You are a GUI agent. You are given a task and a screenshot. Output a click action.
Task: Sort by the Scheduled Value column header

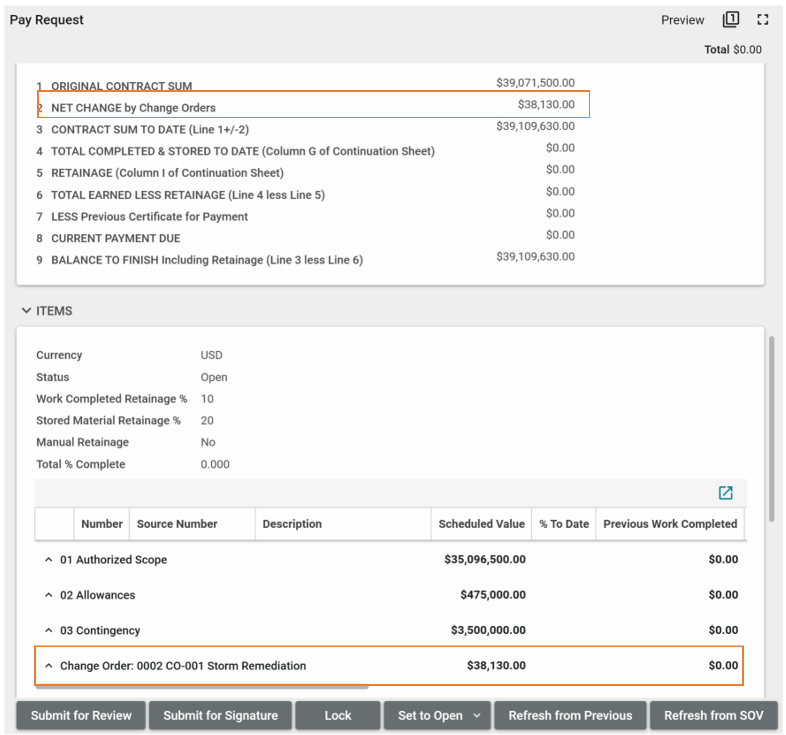point(481,524)
